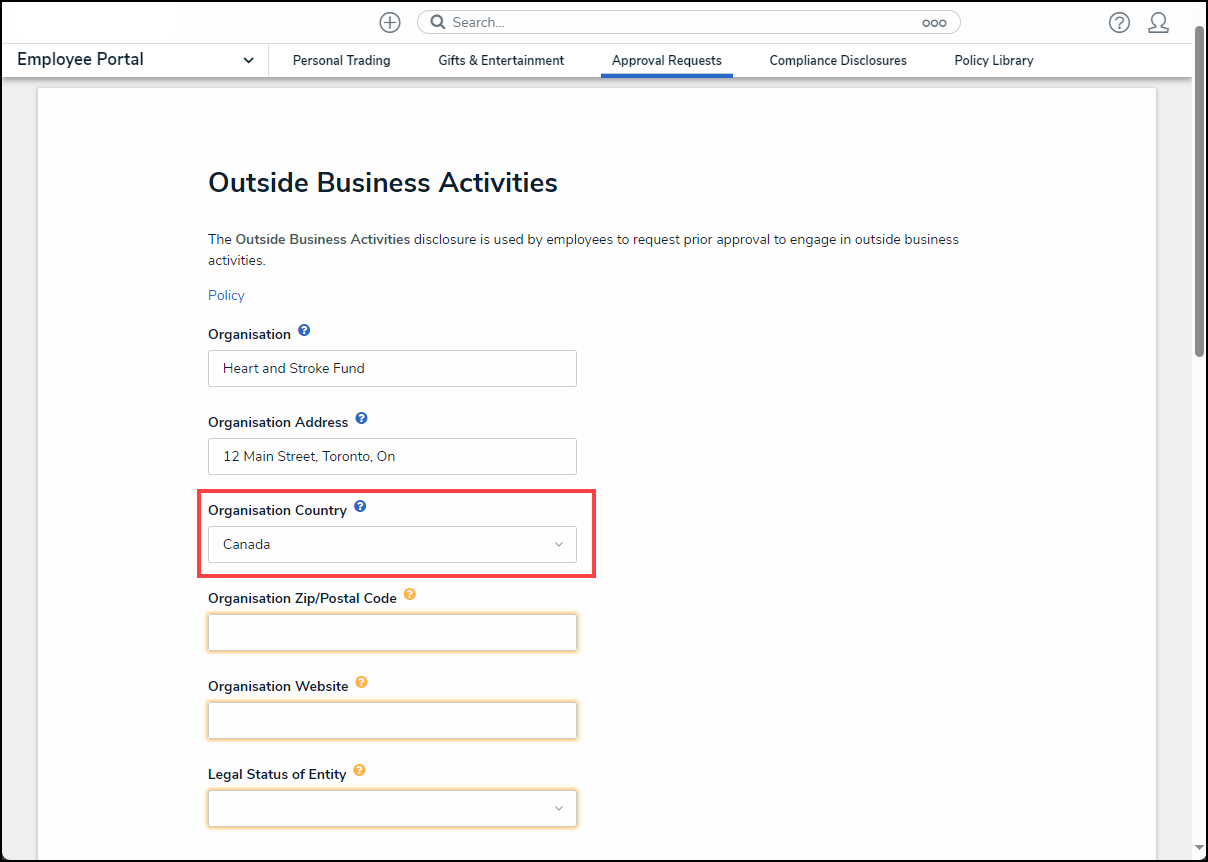Viewport: 1208px width, 862px height.
Task: Click help icon beside Organisation Country
Action: point(360,506)
